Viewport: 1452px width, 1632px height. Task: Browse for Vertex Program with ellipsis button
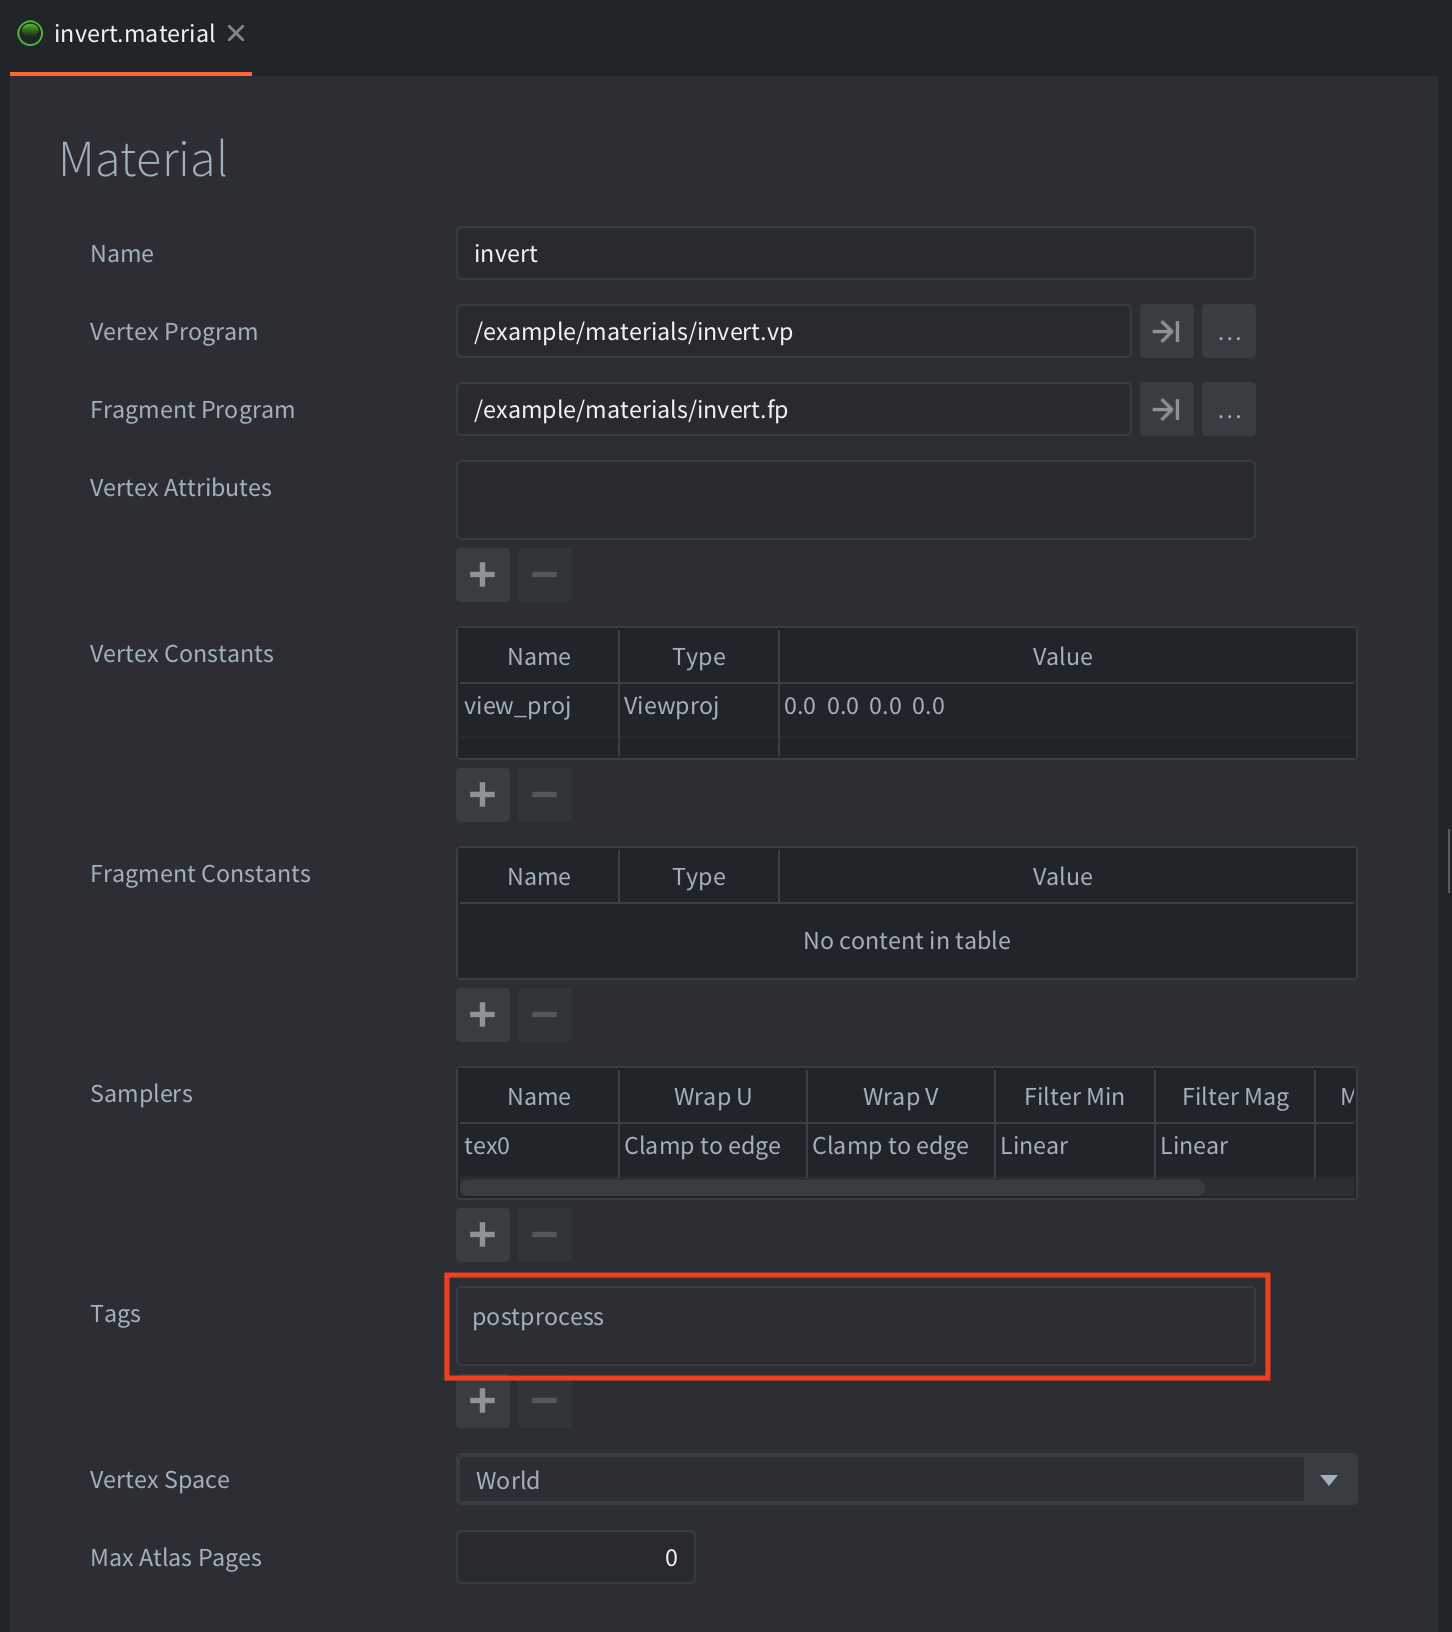tap(1228, 331)
